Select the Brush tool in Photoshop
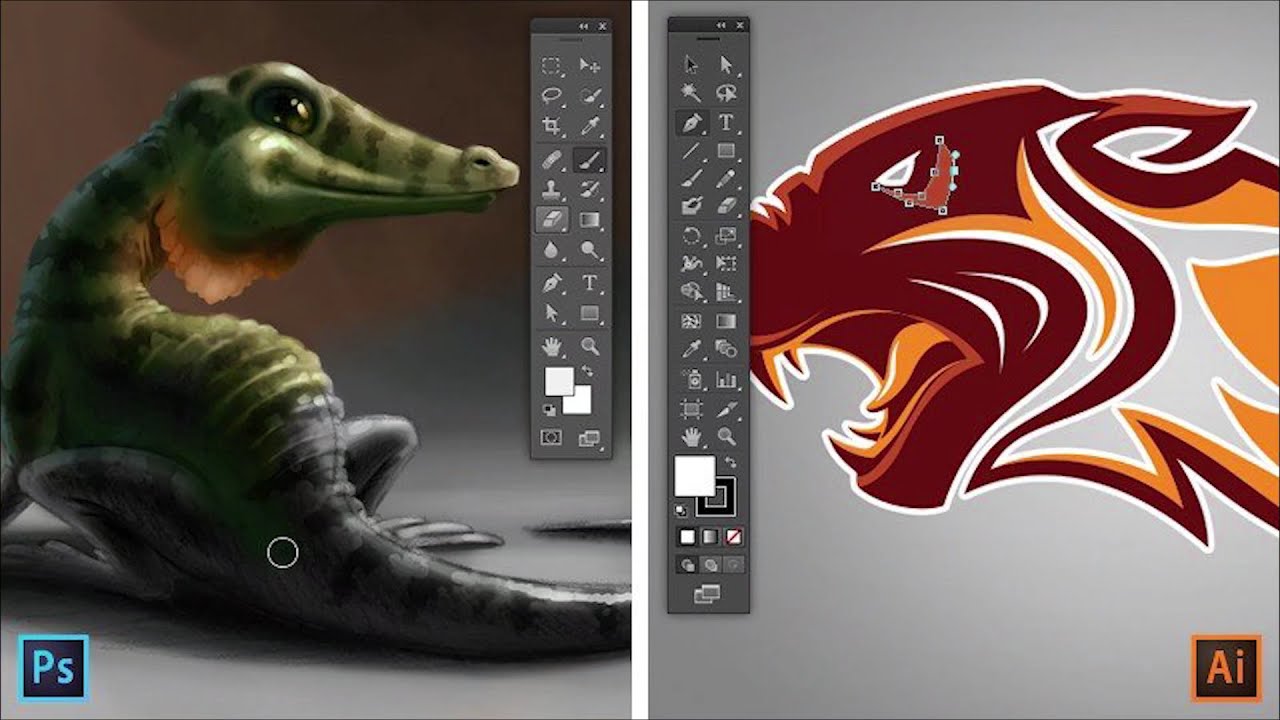This screenshot has height=720, width=1280. (590, 159)
